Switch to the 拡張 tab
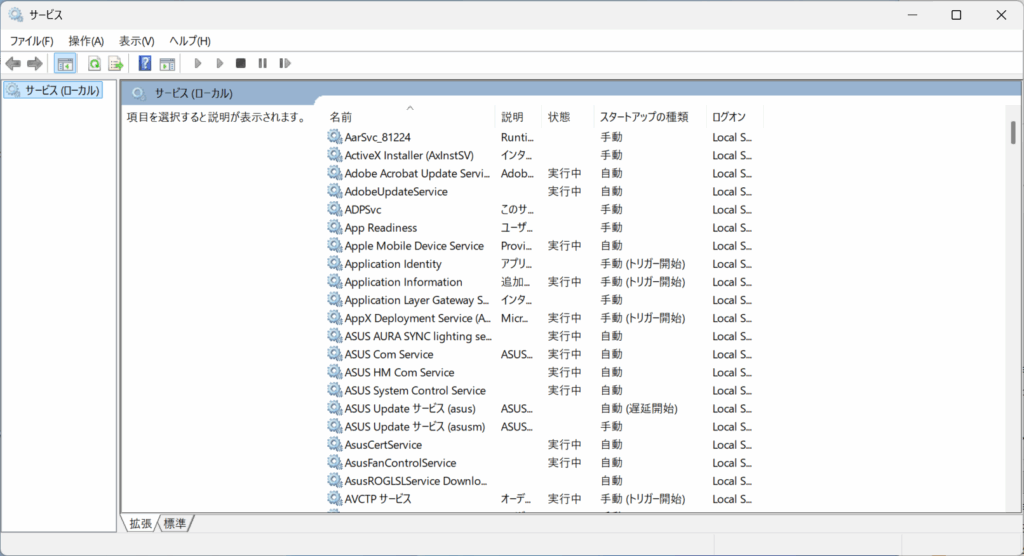This screenshot has height=556, width=1024. (x=139, y=523)
